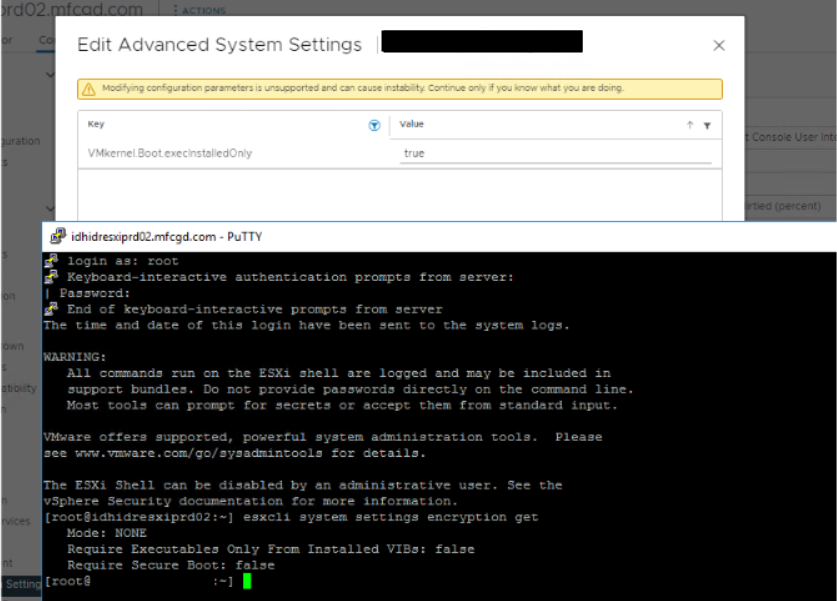Open the filter icon on the Key column
837x601 pixels.
374,125
